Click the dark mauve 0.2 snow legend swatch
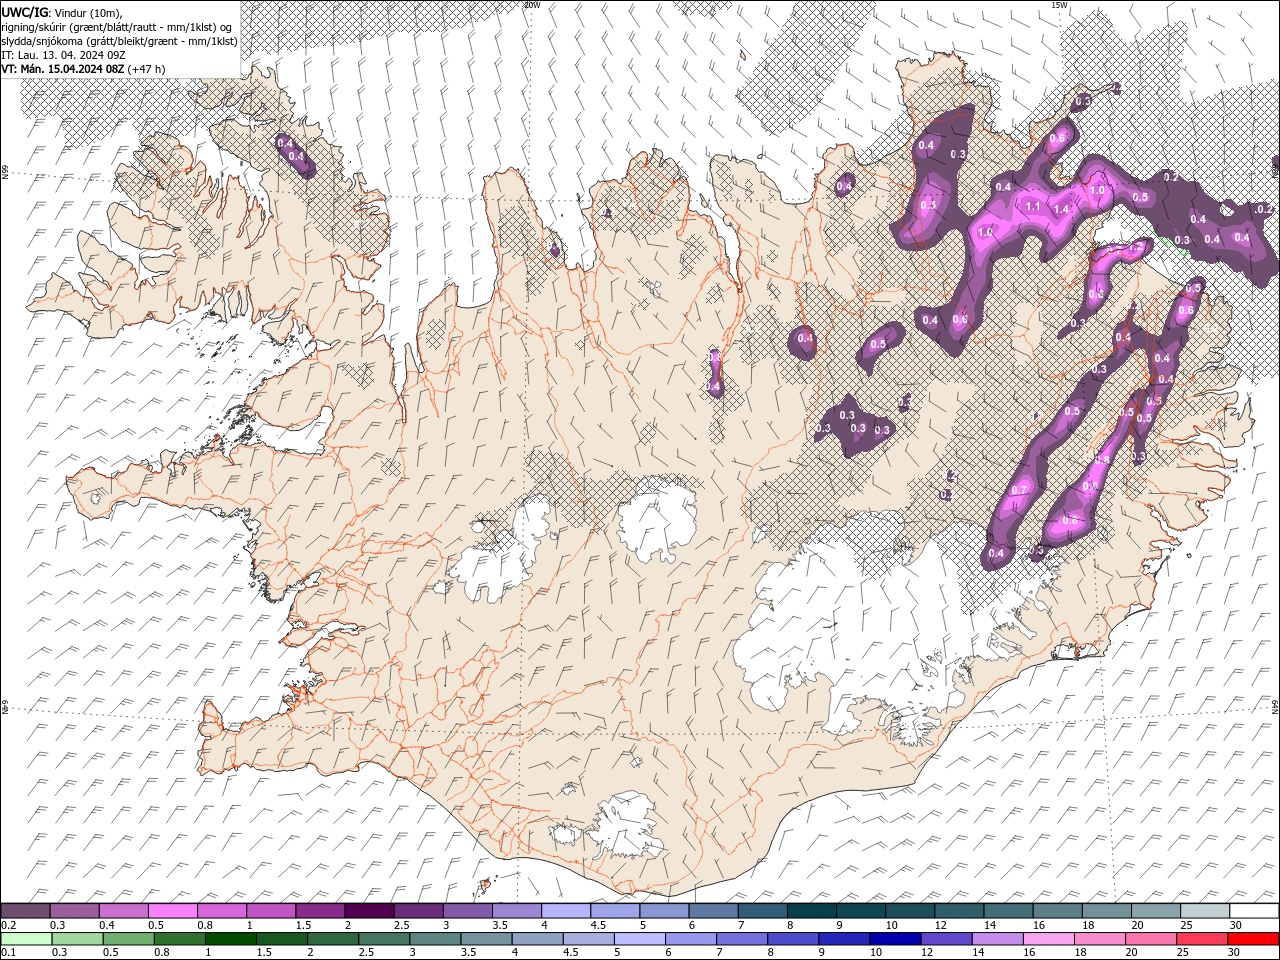Image resolution: width=1280 pixels, height=960 pixels. point(26,911)
